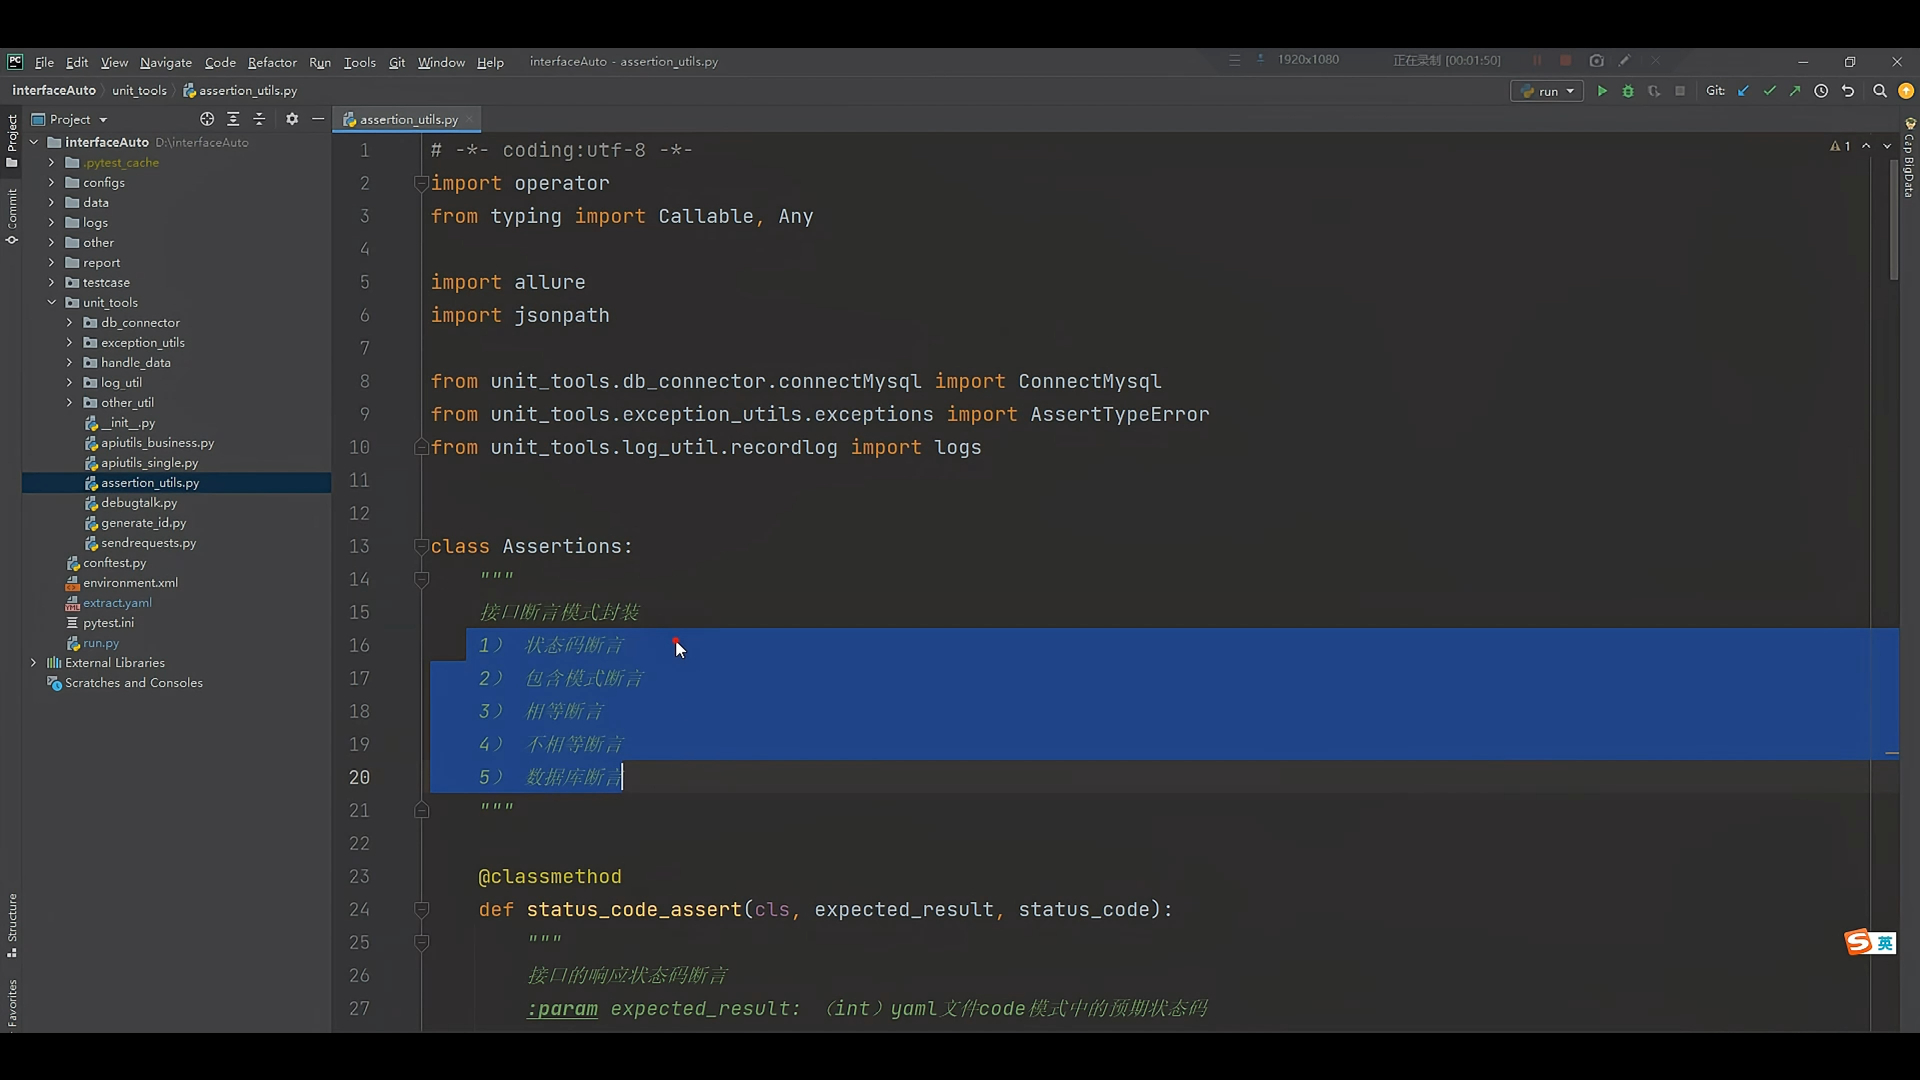Show Git history clock icon
Screen dimensions: 1920x1080
coord(1821,91)
